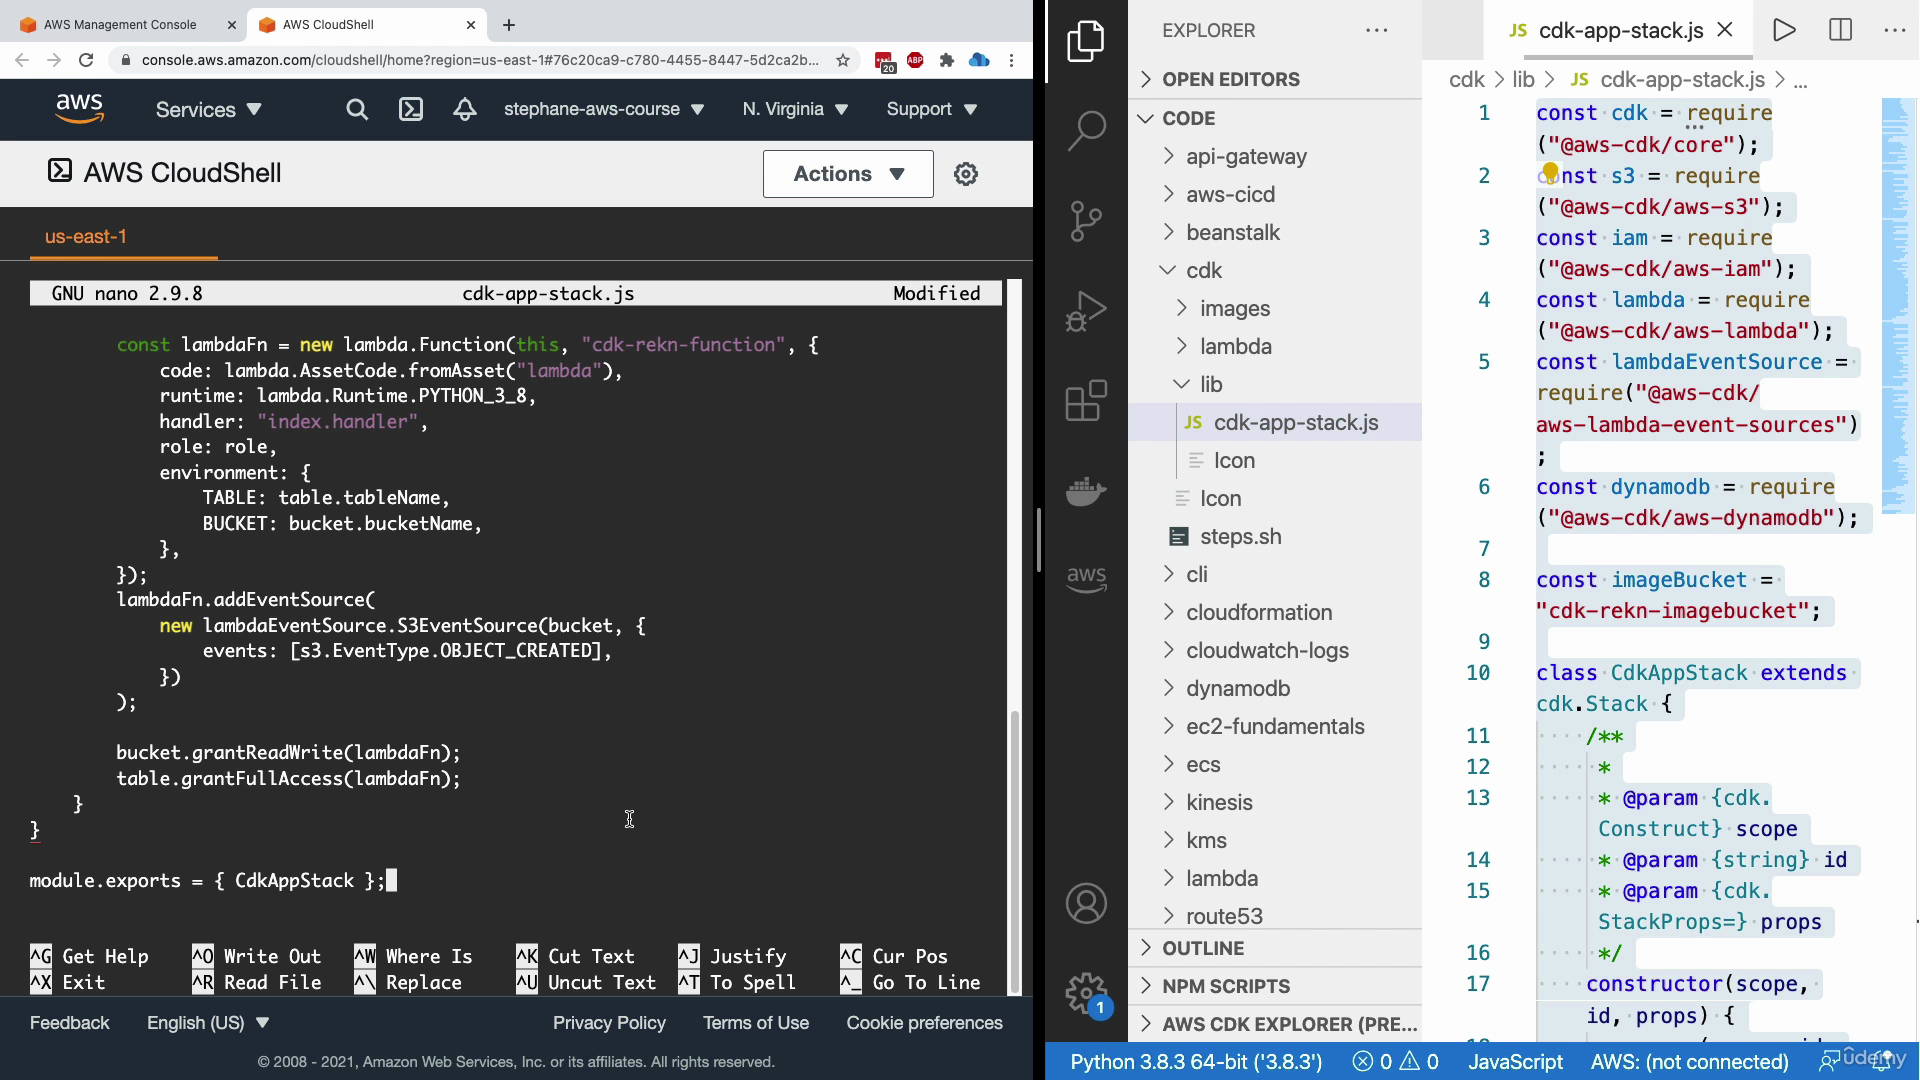Click the CloudShell icon in AWS navbar

point(411,109)
